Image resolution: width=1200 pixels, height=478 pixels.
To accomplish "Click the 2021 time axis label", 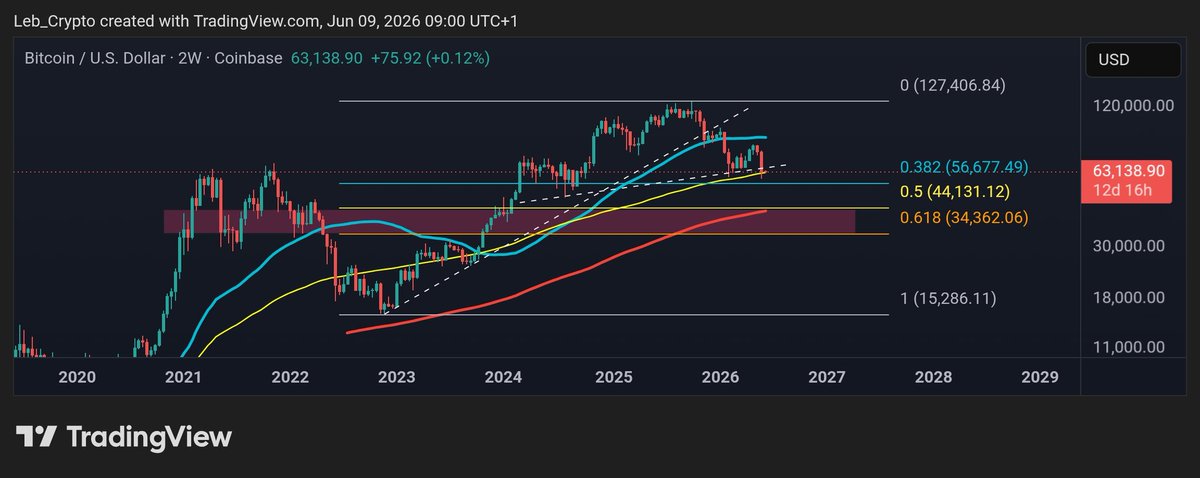I will [x=183, y=377].
